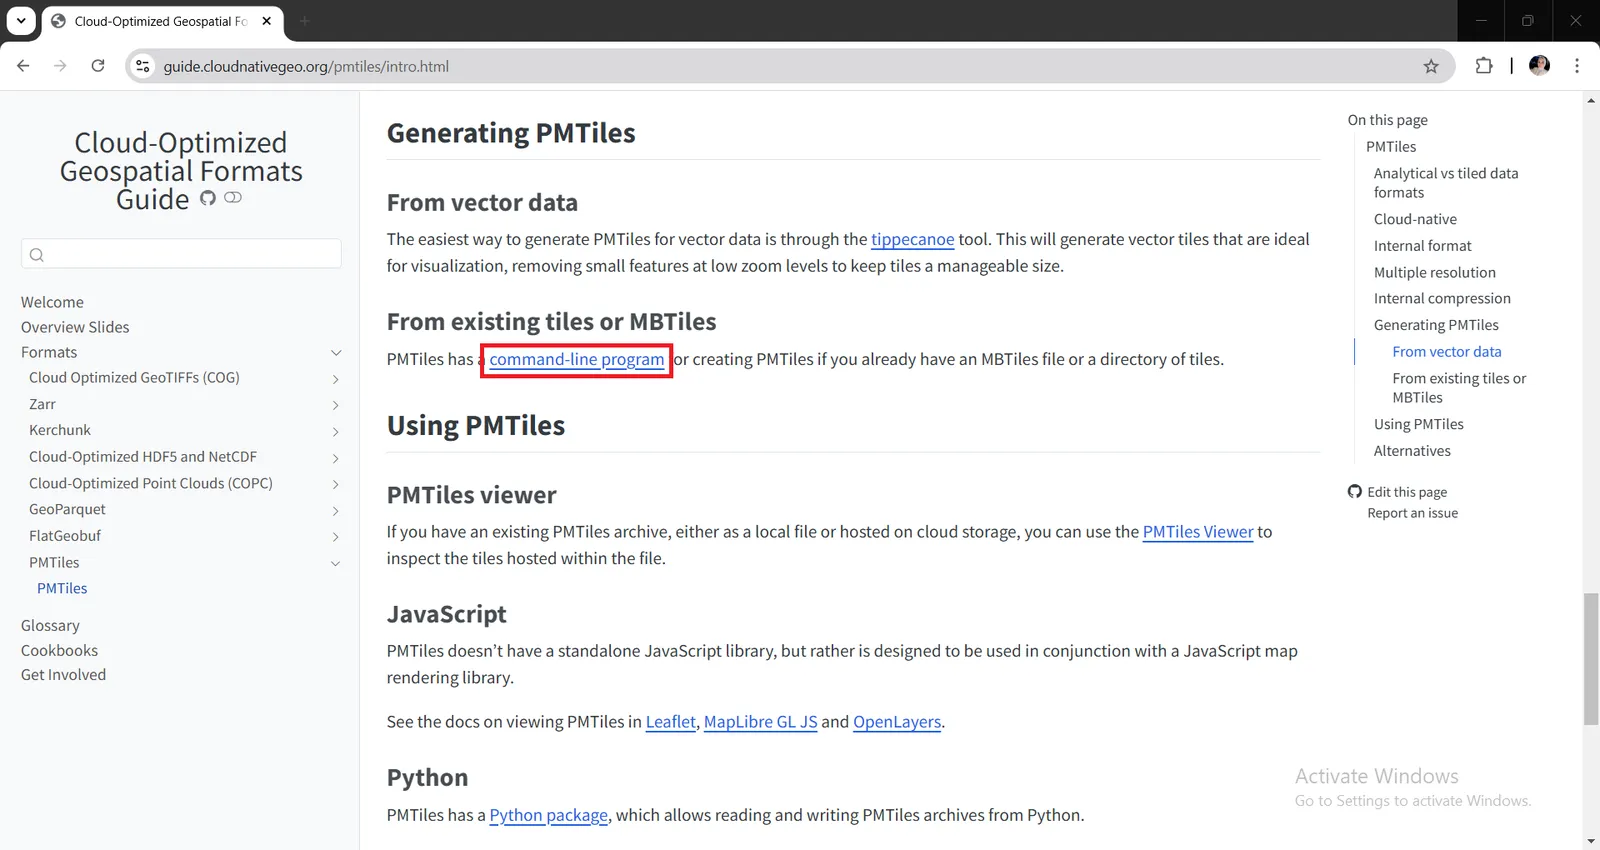Open the Cookbooks page
Screen dimensions: 1600x850
point(59,650)
